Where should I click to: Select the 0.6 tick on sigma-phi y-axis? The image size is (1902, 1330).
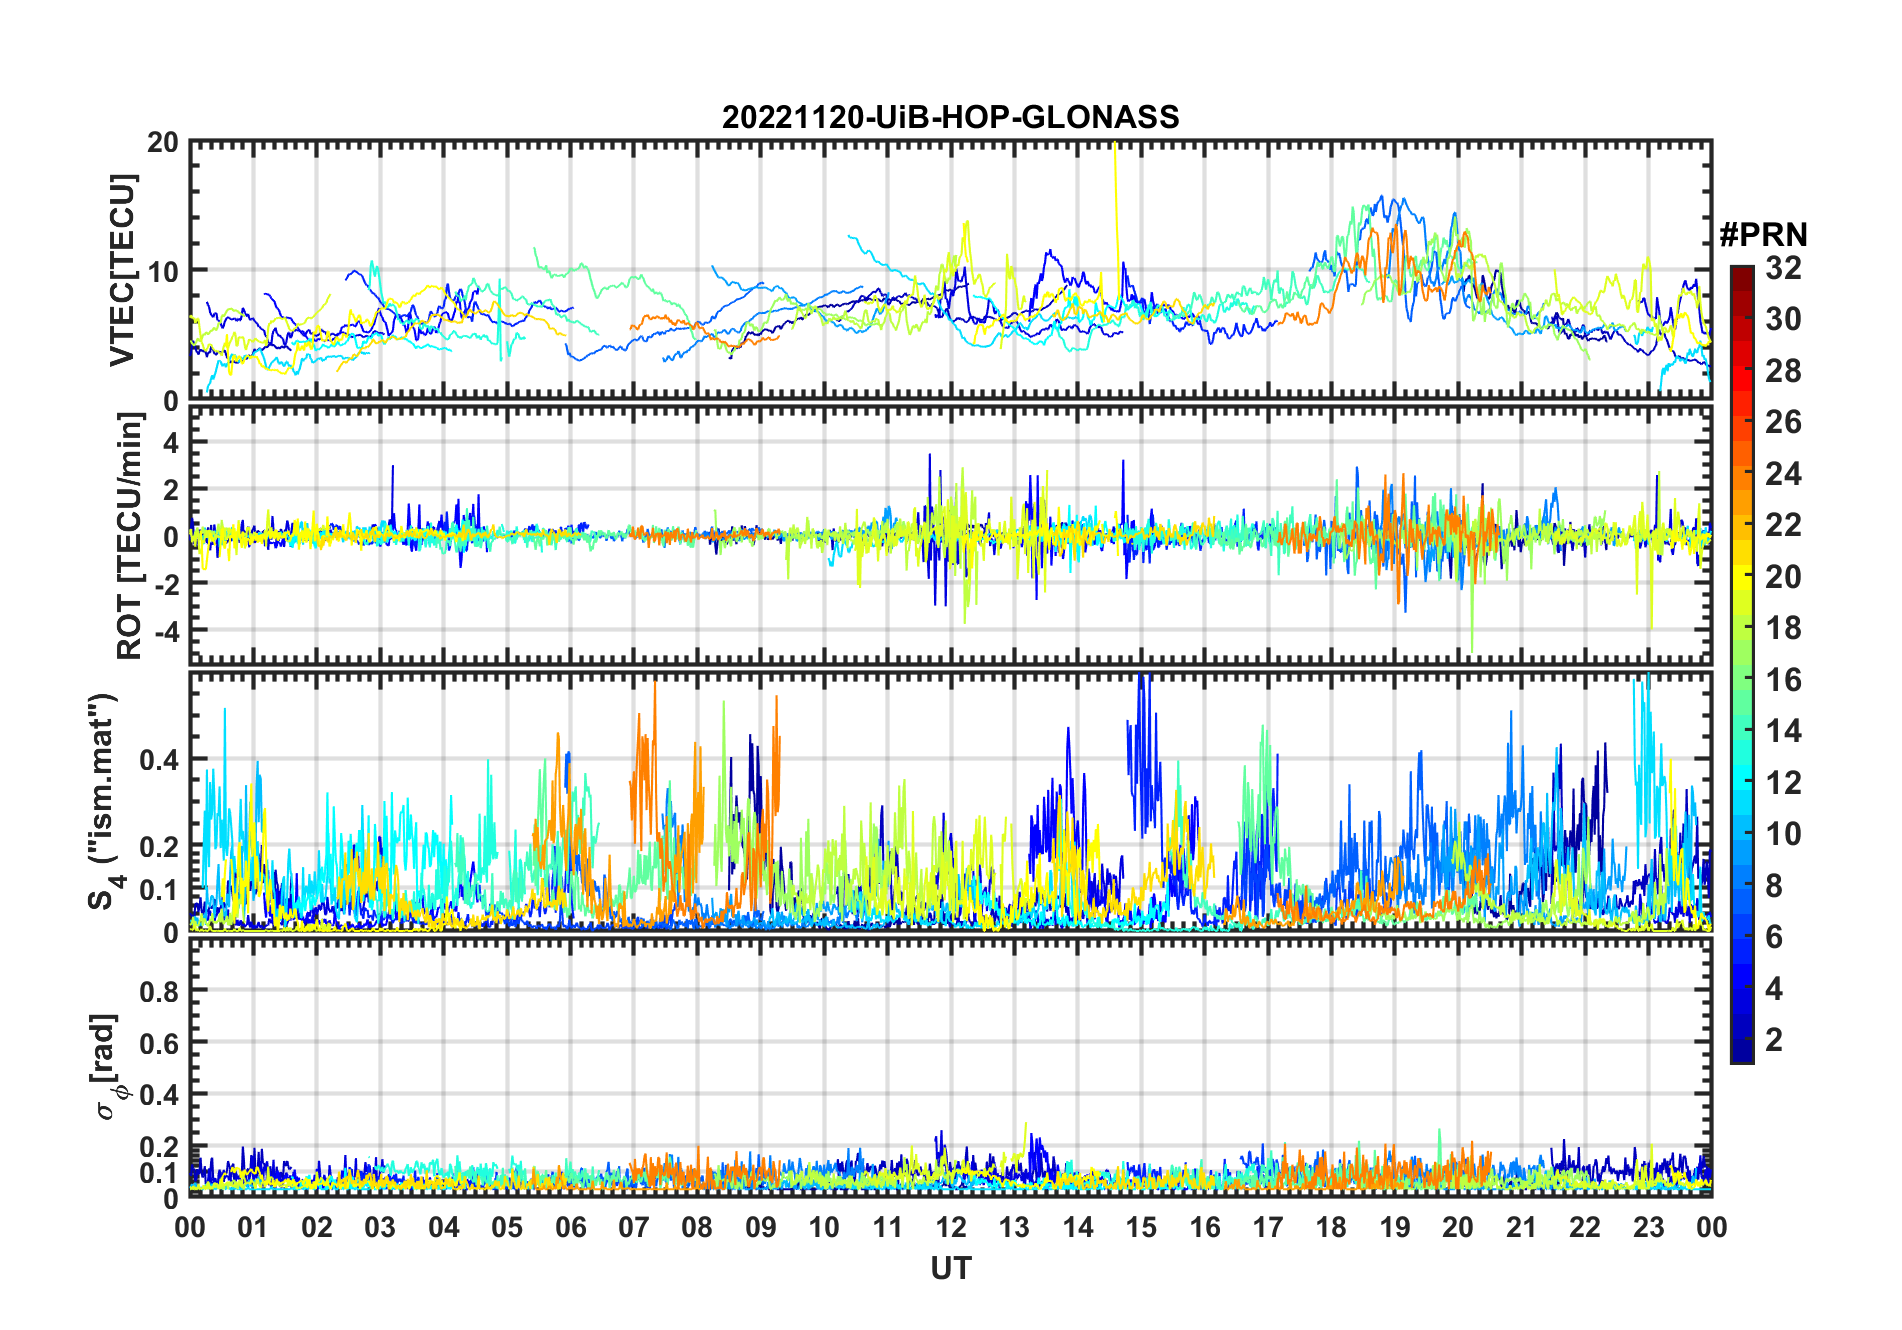tap(160, 1043)
